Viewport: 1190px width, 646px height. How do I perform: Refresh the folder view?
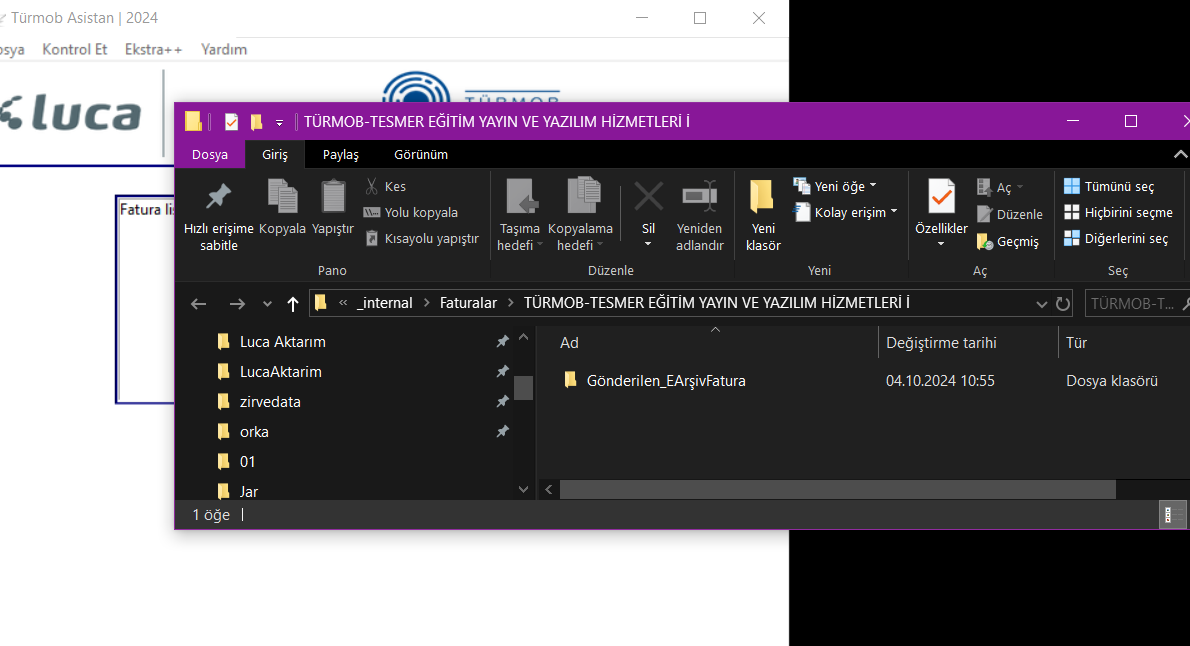pyautogui.click(x=1062, y=304)
